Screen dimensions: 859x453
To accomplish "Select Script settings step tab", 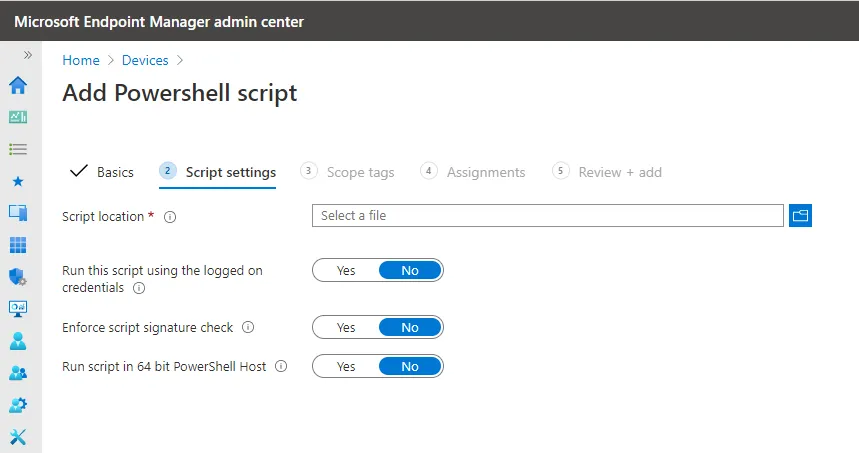I will point(217,172).
